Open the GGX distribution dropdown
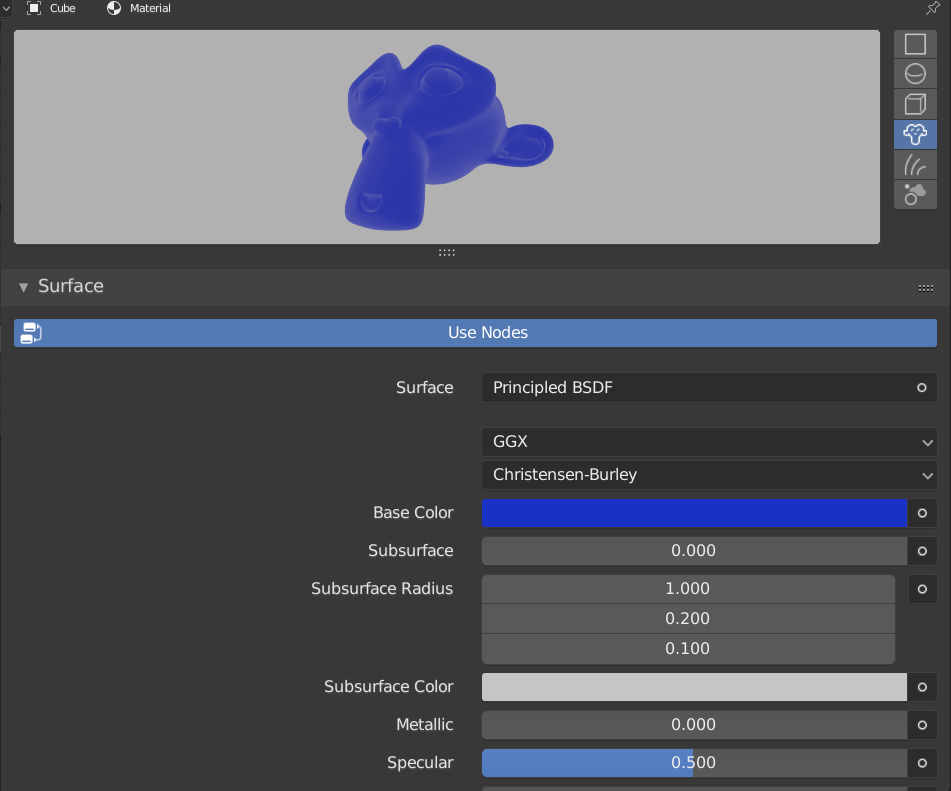Viewport: 951px width, 791px height. tap(709, 442)
